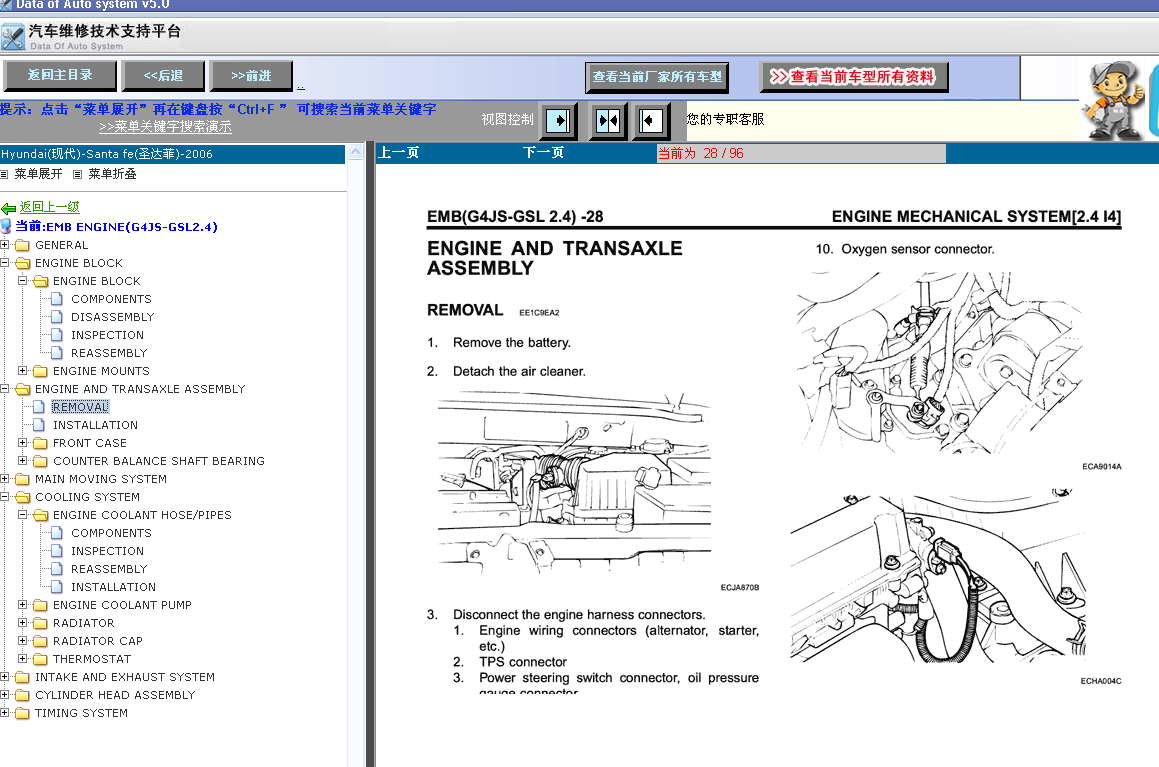Click 菜单展开 to expand the menu
This screenshot has width=1159, height=767.
pos(38,174)
